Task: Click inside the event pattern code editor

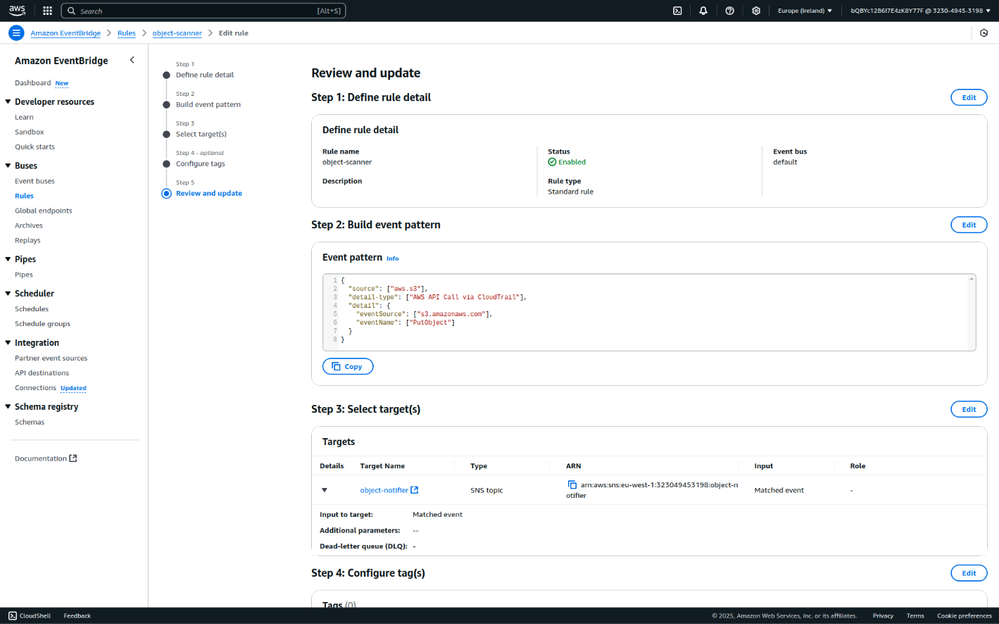Action: point(649,312)
